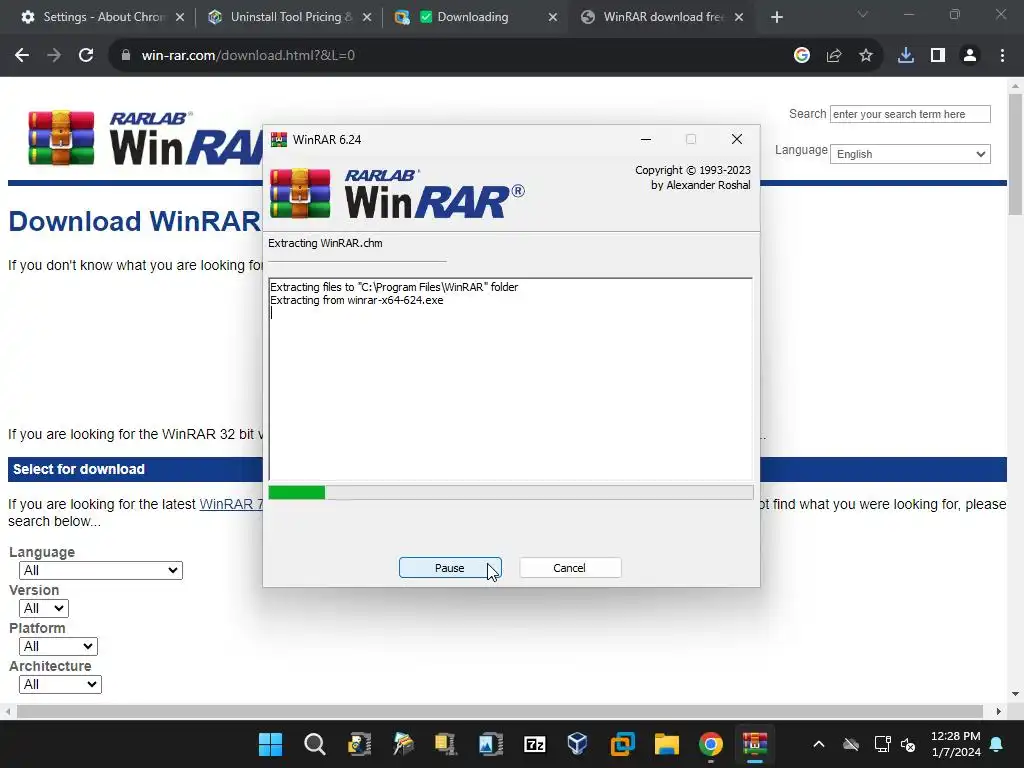This screenshot has width=1024, height=768.
Task: Go back in Chrome
Action: click(22, 56)
